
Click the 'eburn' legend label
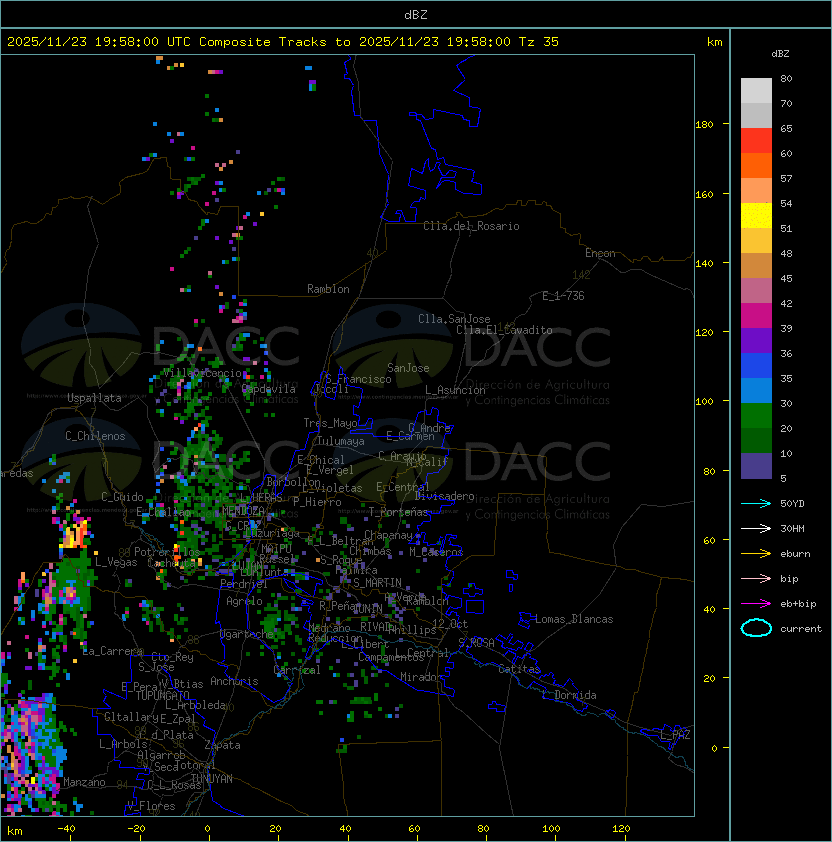pyautogui.click(x=795, y=554)
